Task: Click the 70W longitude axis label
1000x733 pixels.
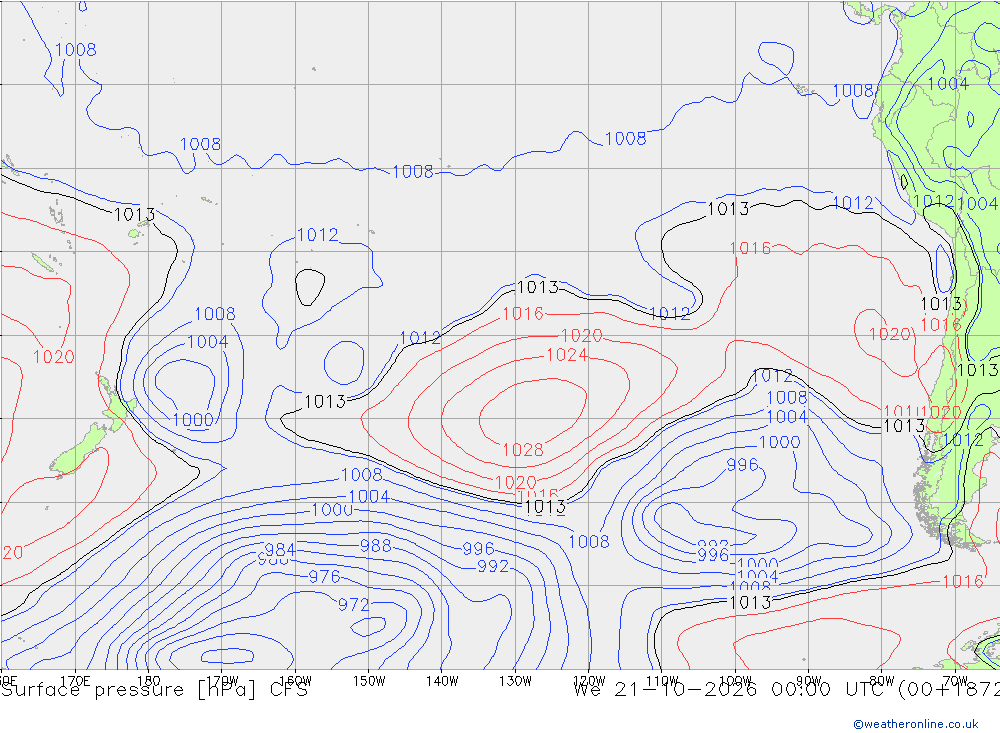Action: pos(955,681)
